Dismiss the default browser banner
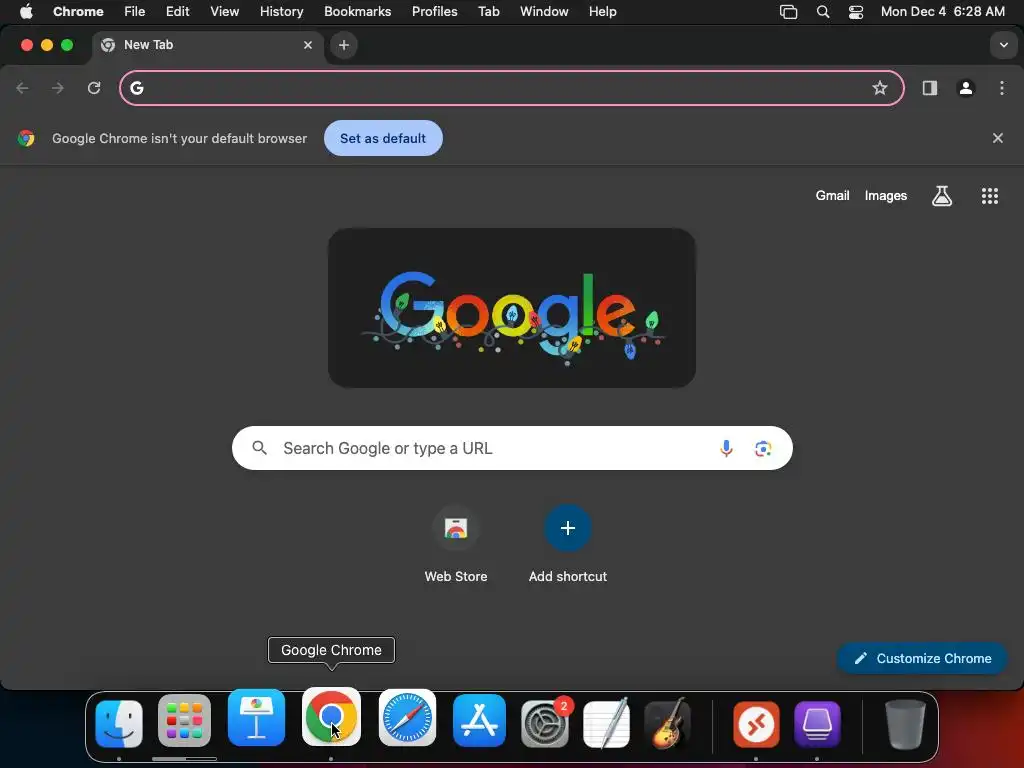 tap(997, 138)
